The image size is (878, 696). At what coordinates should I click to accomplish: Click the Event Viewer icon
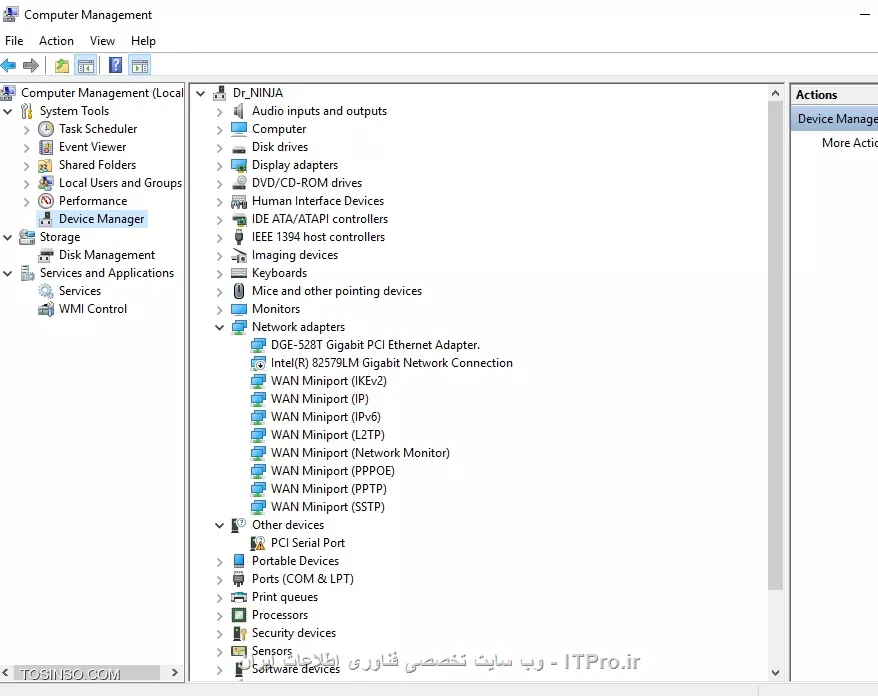[46, 147]
